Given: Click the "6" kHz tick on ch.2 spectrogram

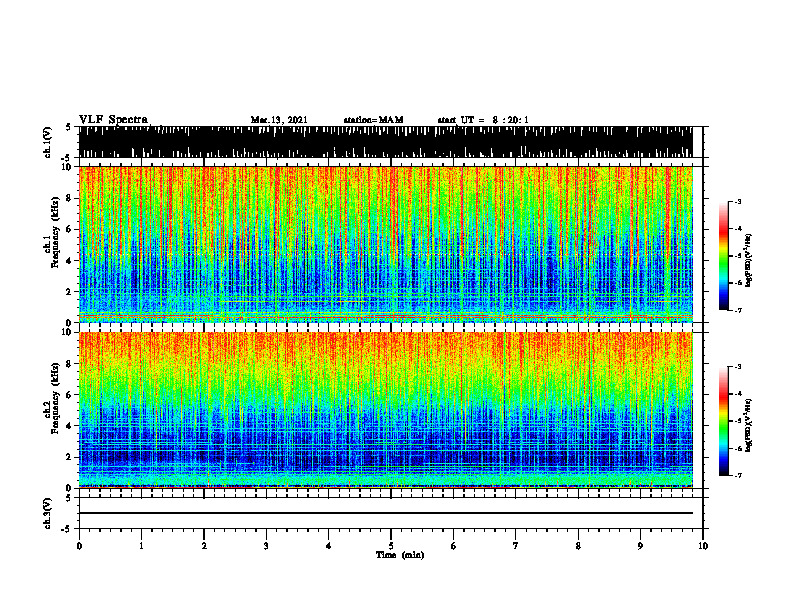Looking at the screenshot, I should click(x=70, y=395).
